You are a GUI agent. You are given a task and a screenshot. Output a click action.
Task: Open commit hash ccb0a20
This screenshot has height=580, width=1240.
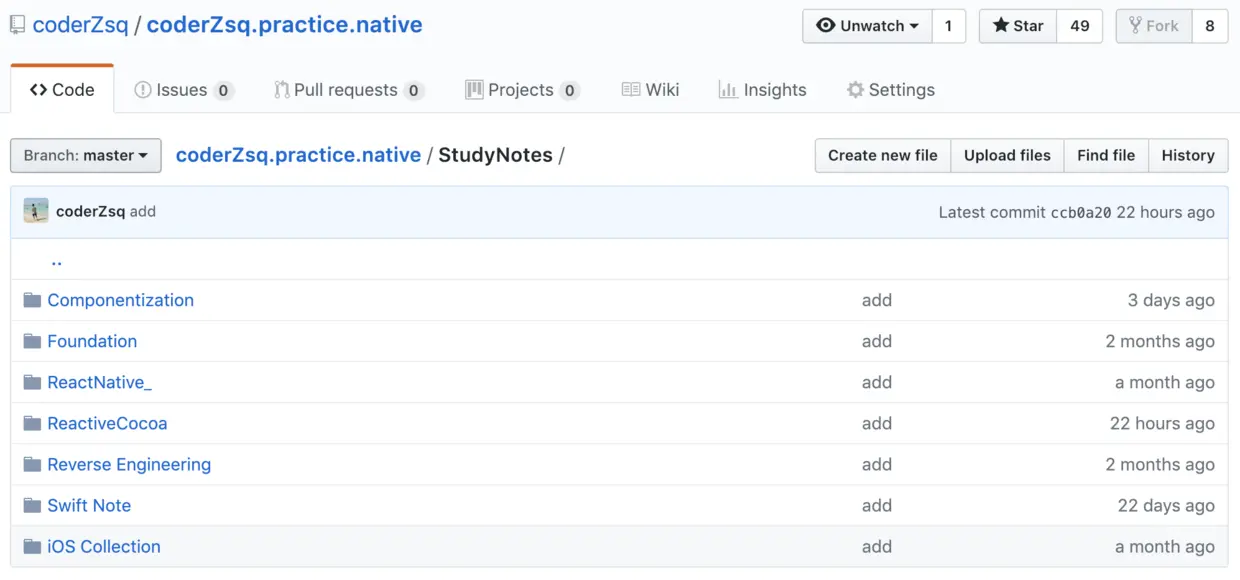pyautogui.click(x=1081, y=212)
